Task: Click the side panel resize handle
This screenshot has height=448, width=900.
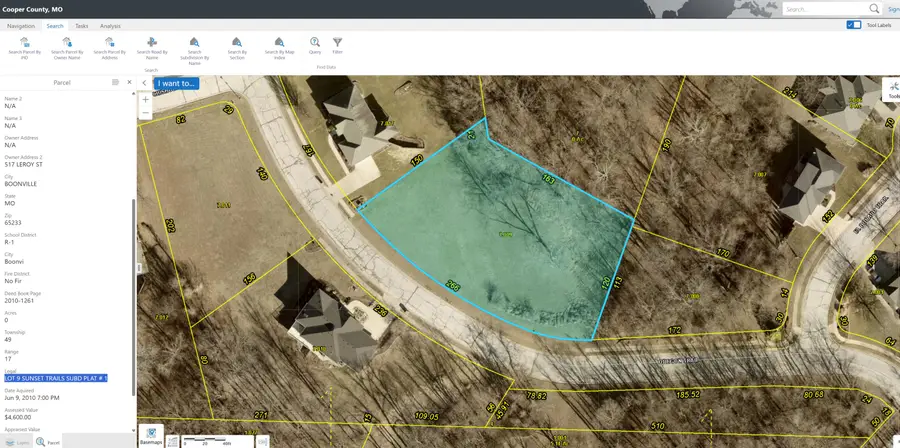Action: pos(138,267)
